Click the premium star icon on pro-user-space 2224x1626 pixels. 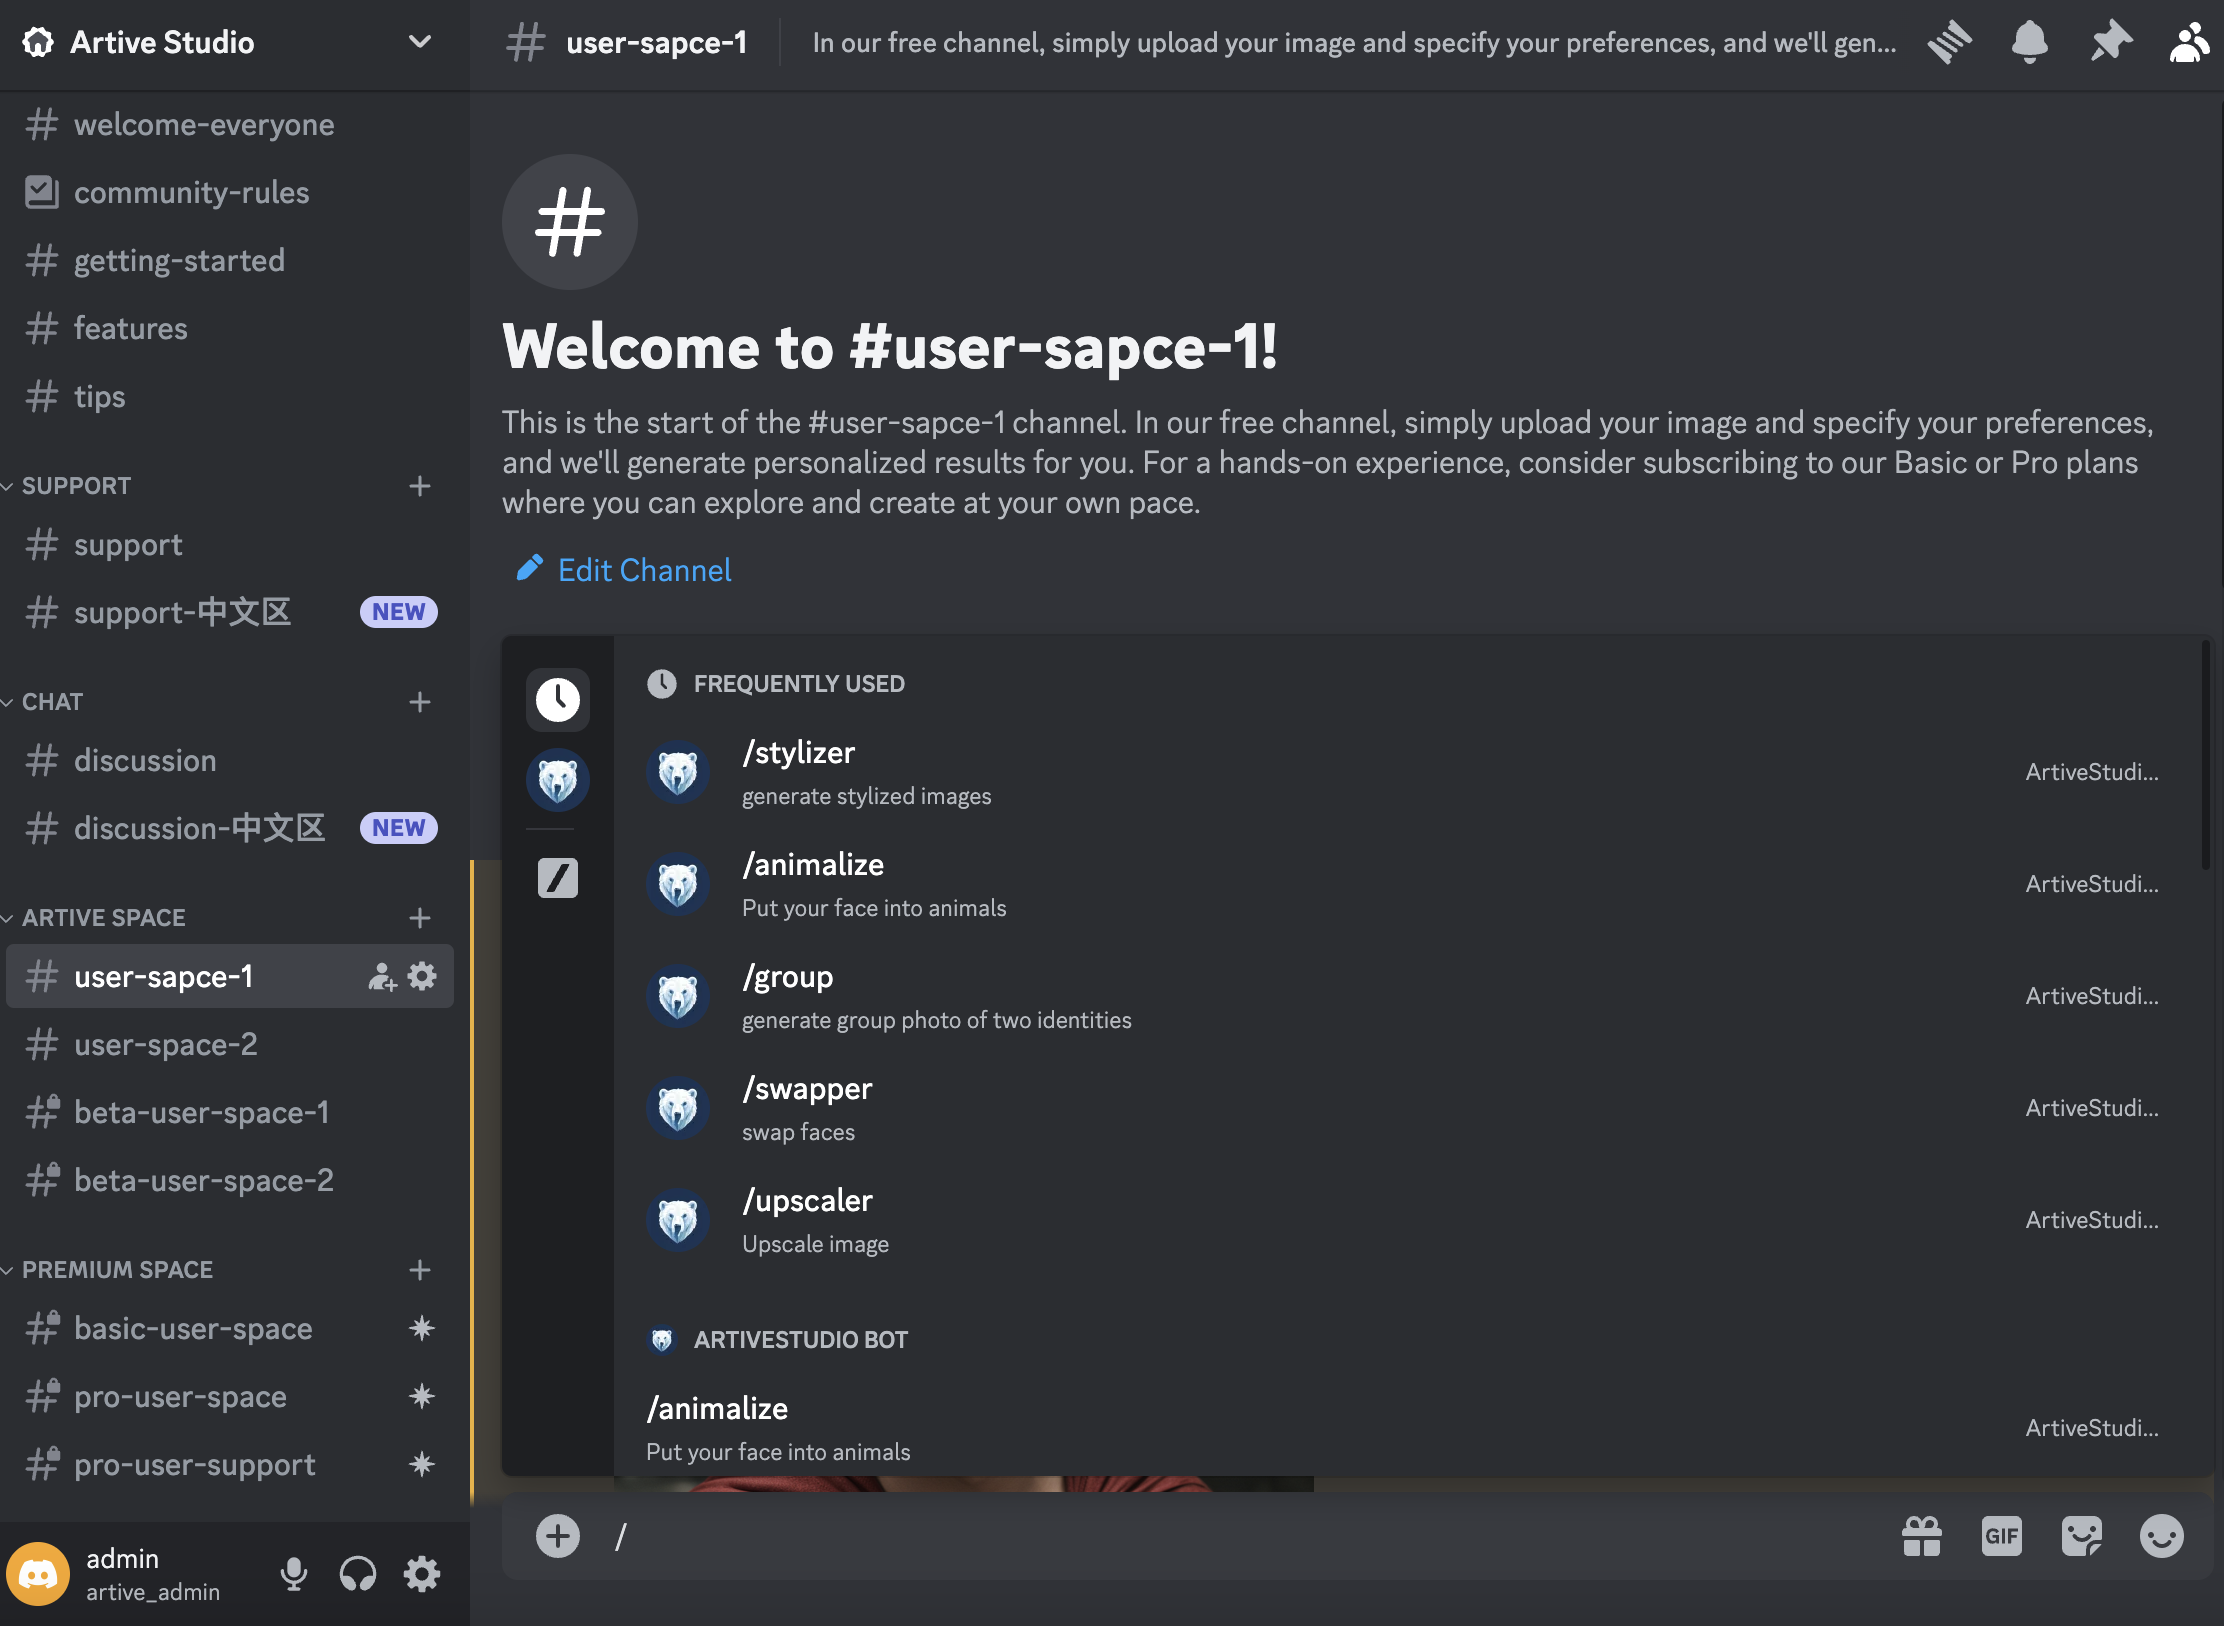(x=422, y=1396)
